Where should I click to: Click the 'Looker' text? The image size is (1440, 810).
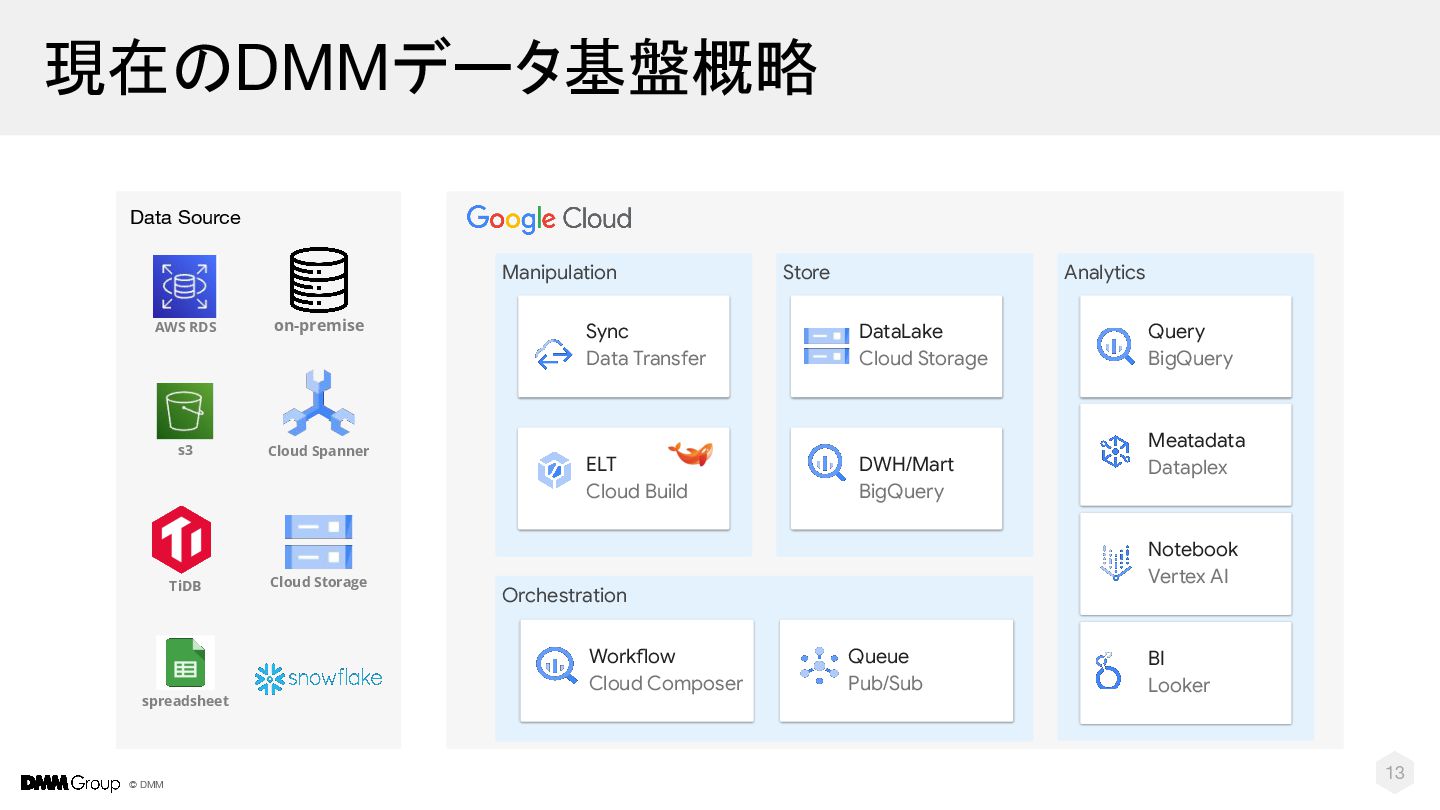tap(1179, 685)
